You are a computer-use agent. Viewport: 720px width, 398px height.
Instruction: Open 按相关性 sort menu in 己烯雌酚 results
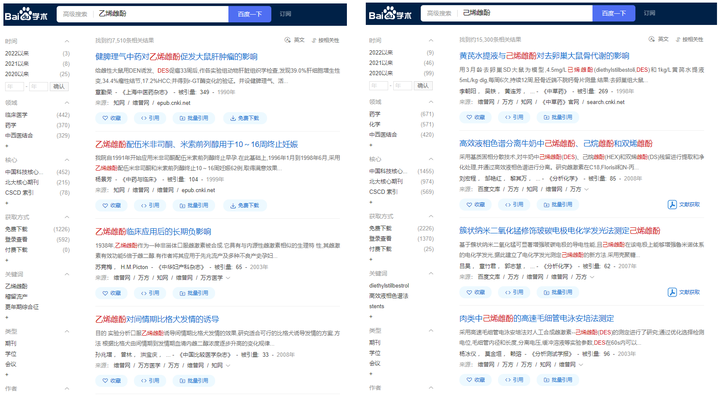[689, 39]
